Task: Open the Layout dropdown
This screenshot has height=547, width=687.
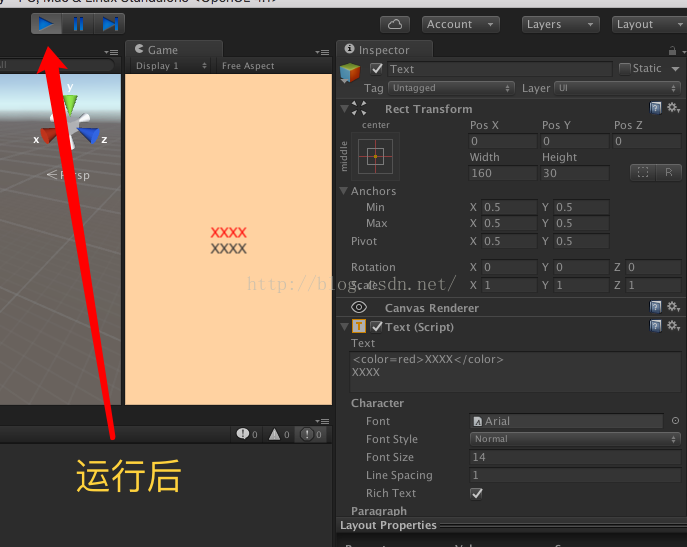Action: [x=649, y=24]
